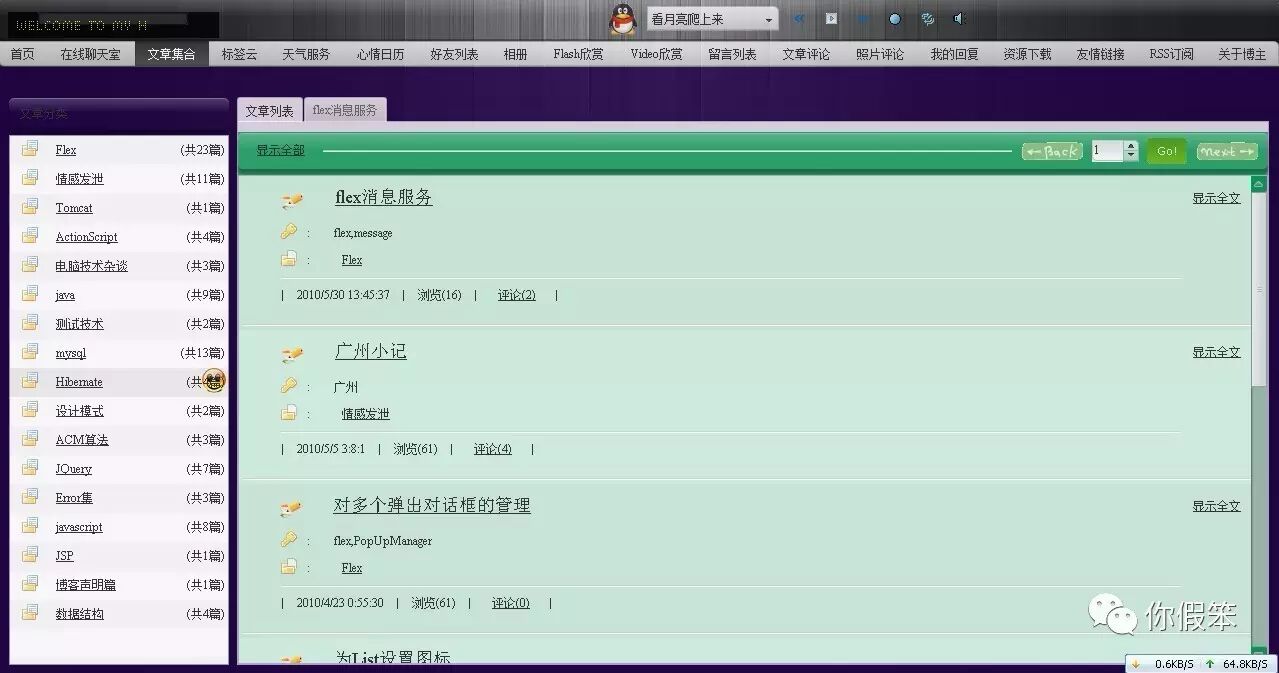Click the 显示全部 link
The image size is (1279, 673).
281,151
